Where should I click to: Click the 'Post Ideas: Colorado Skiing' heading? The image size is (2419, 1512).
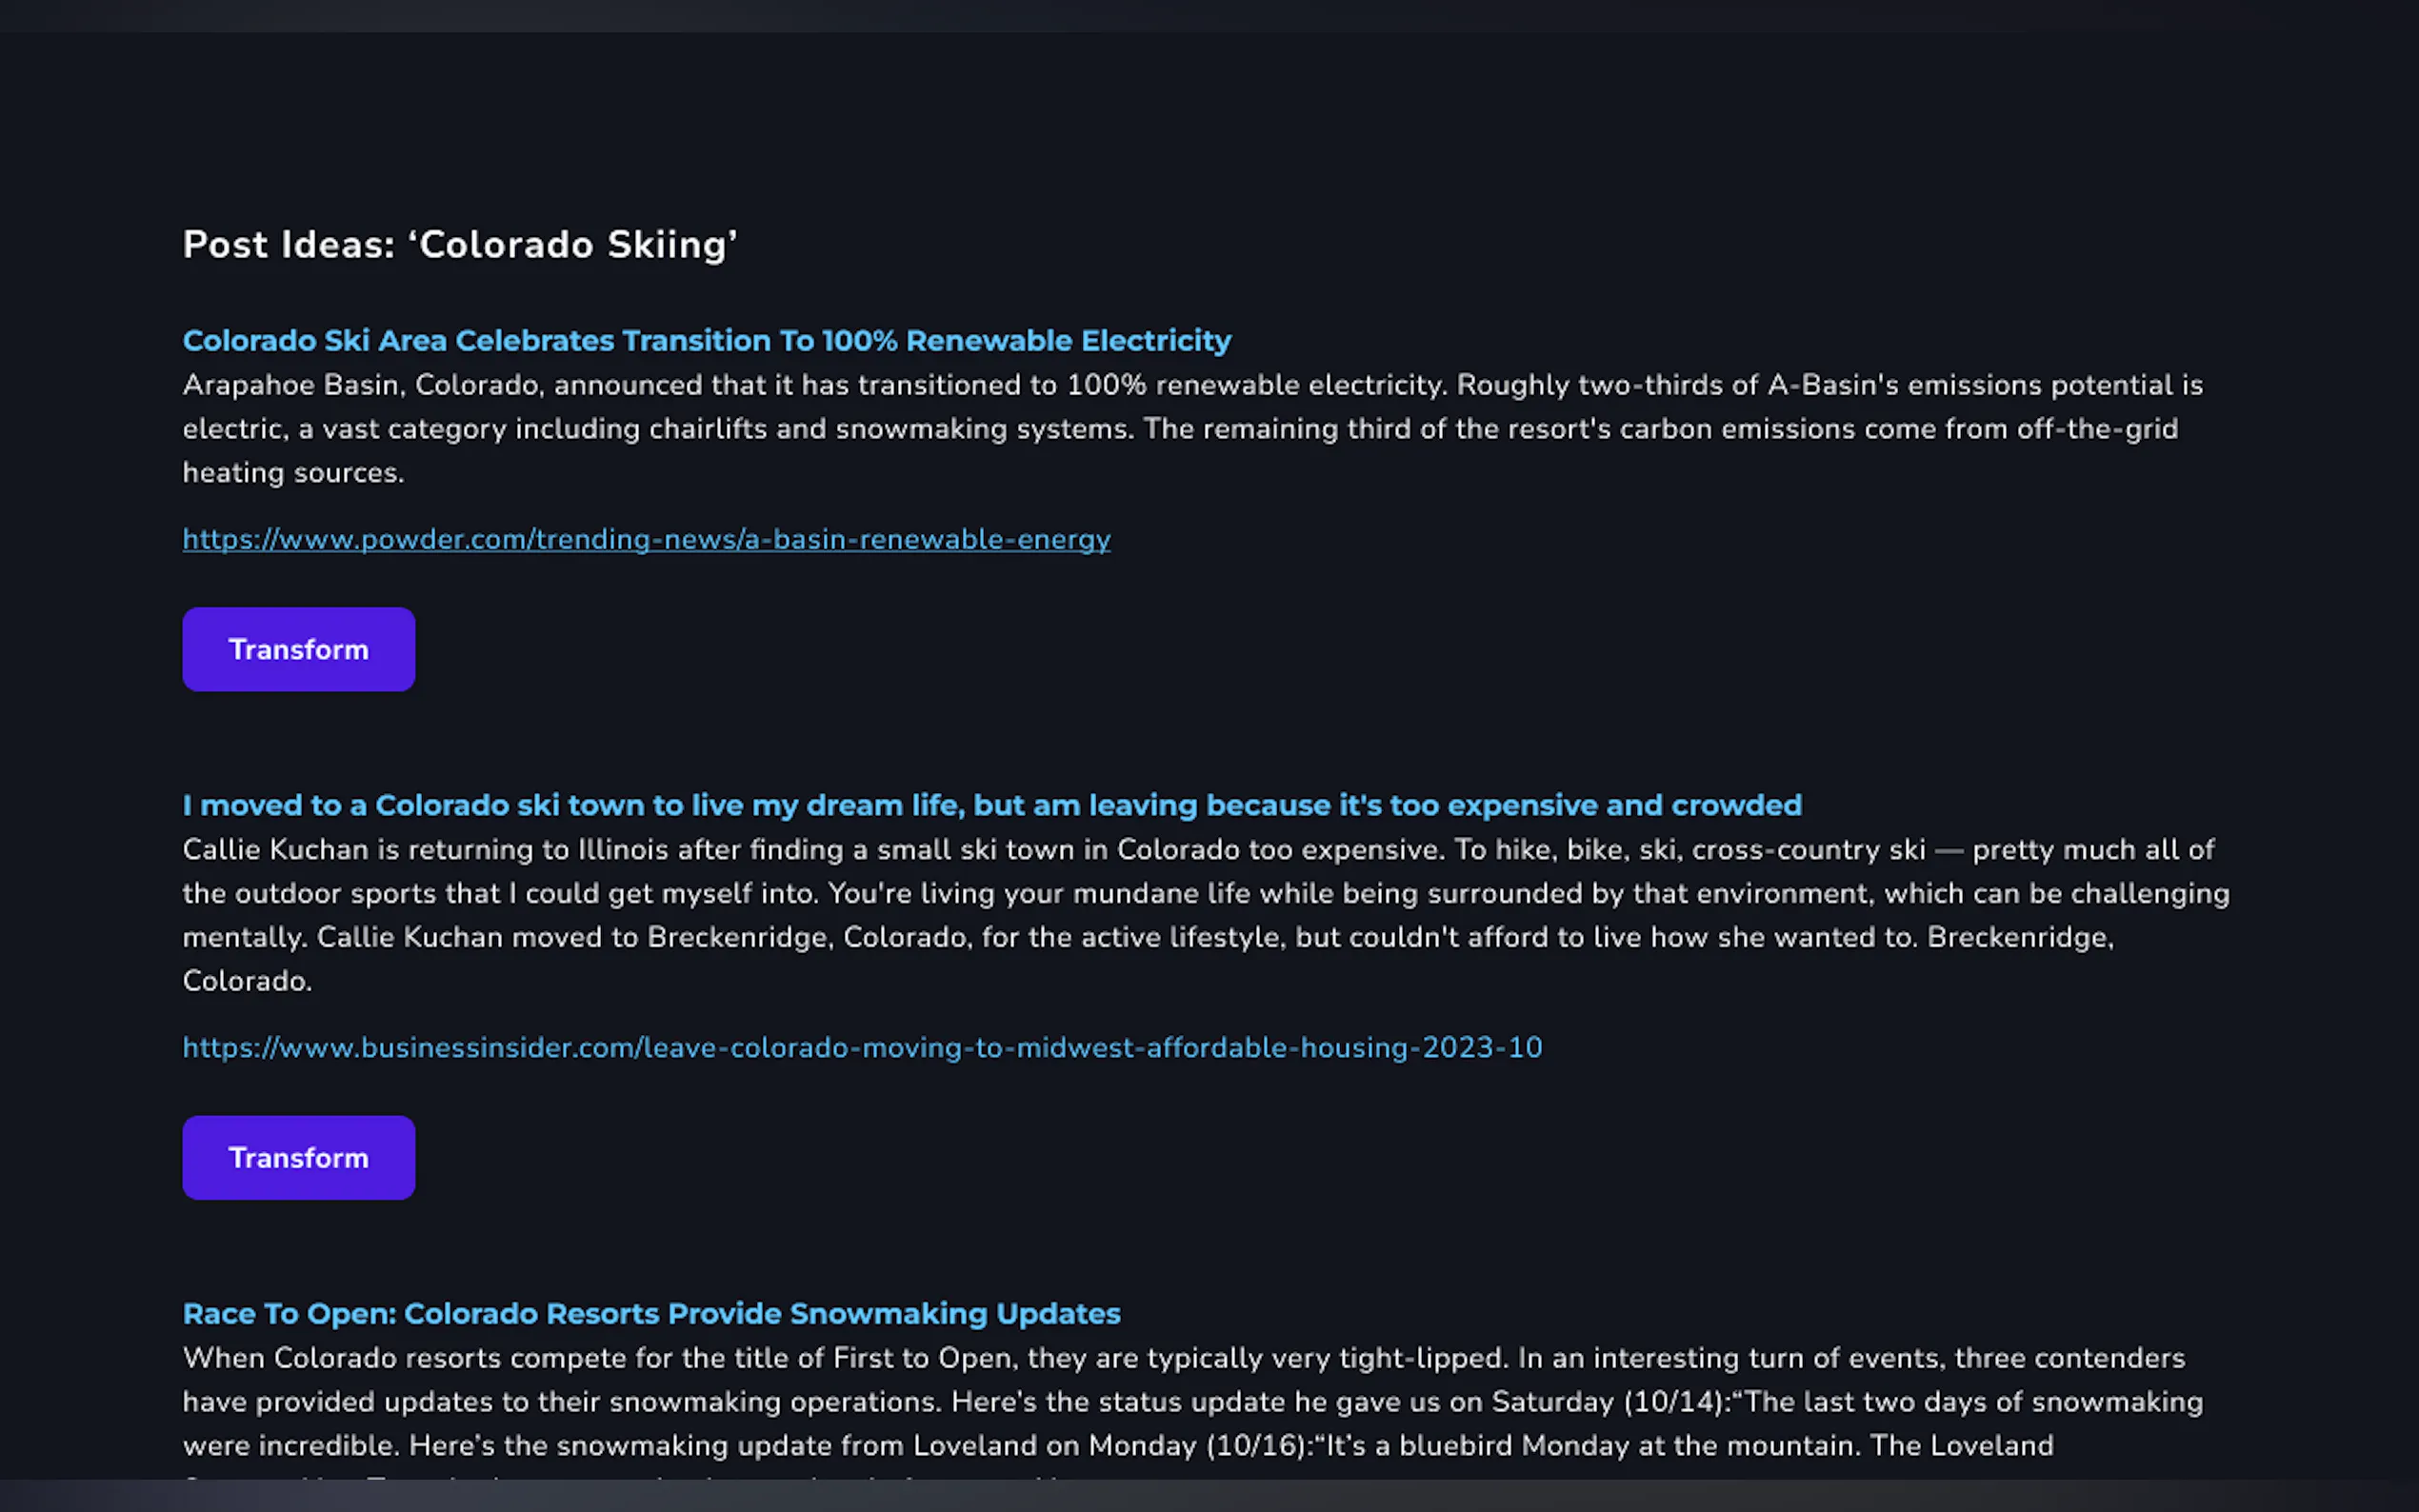[459, 245]
